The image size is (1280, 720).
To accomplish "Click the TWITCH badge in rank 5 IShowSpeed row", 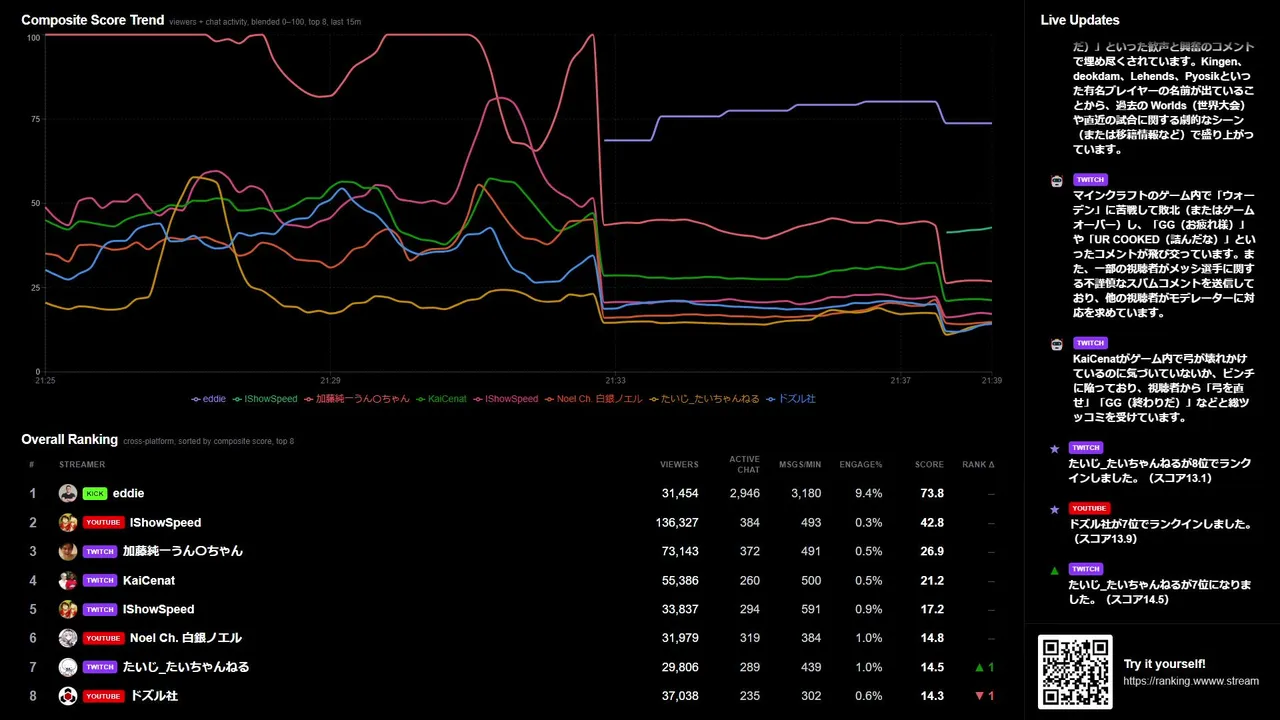I will [100, 610].
